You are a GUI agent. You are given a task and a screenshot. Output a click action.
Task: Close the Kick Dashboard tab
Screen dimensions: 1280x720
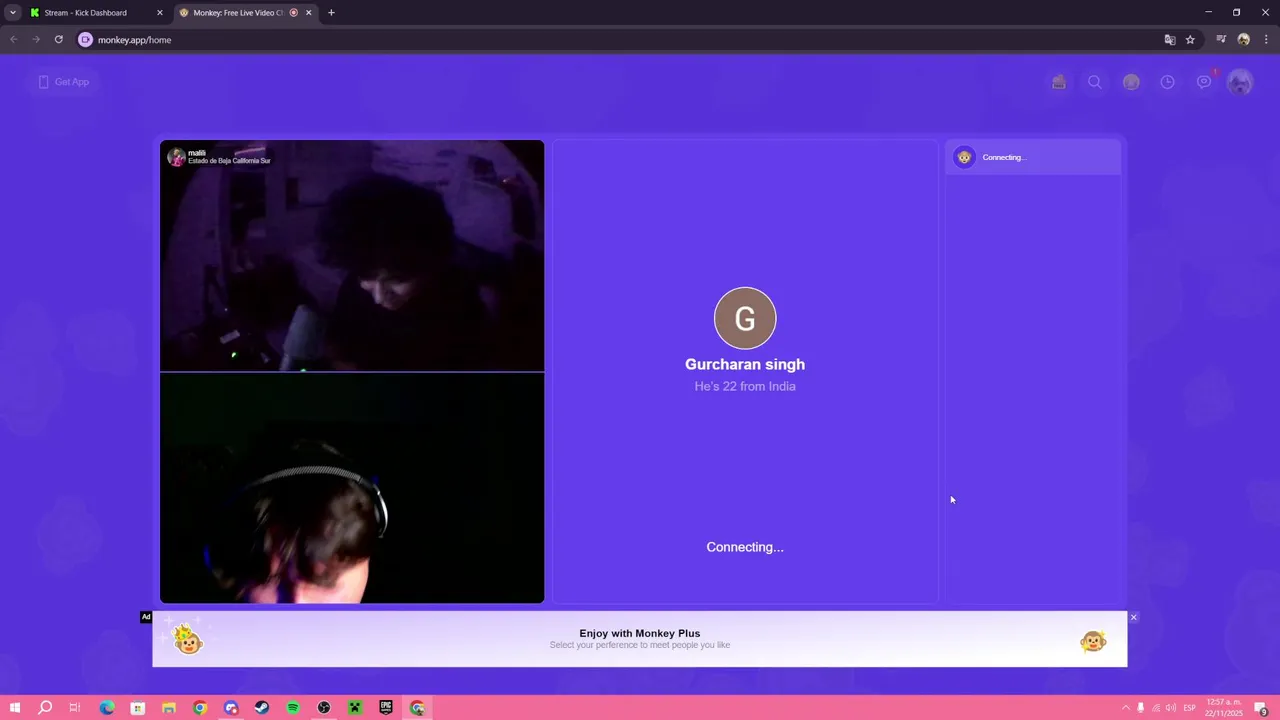click(x=159, y=13)
